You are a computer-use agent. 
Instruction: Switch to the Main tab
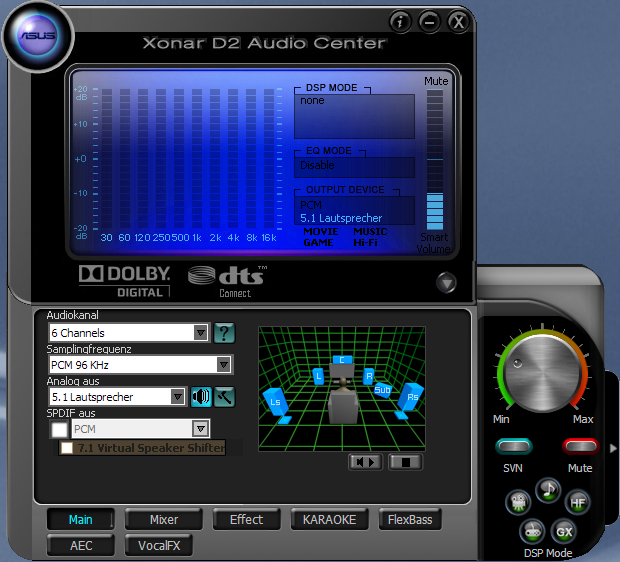click(x=81, y=519)
